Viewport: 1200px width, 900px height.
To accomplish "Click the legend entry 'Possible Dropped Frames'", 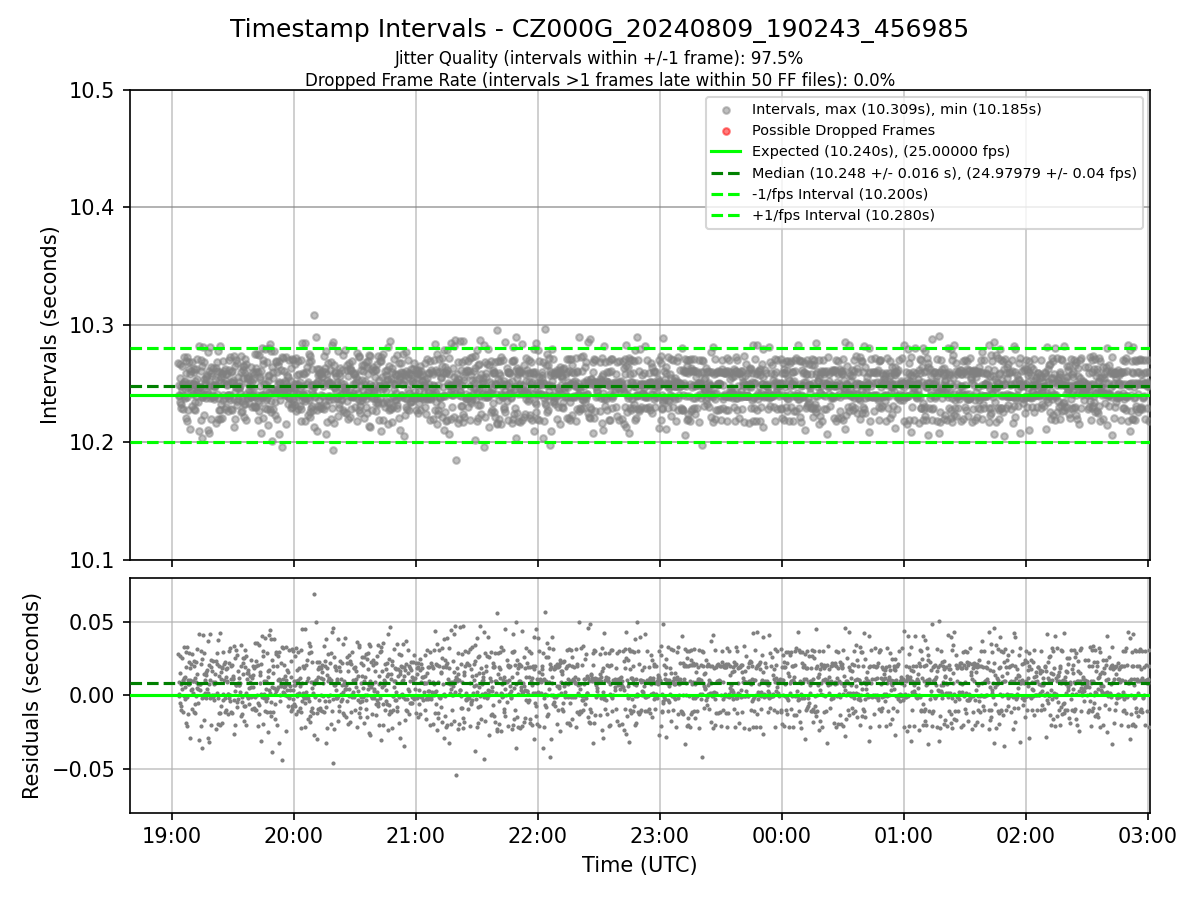I will [843, 130].
